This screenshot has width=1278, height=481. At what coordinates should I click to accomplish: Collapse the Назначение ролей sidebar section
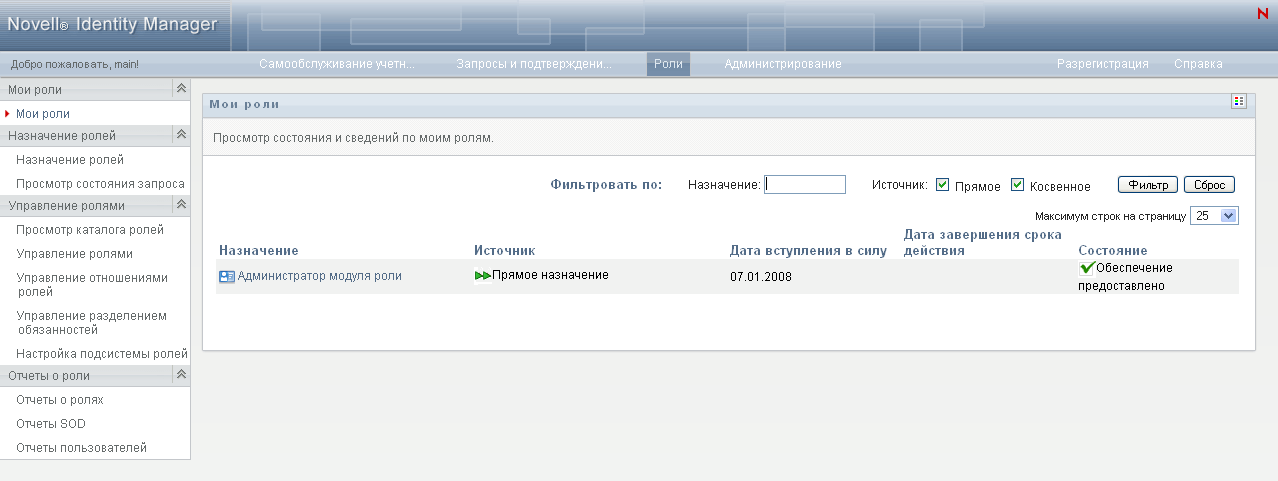(x=181, y=135)
